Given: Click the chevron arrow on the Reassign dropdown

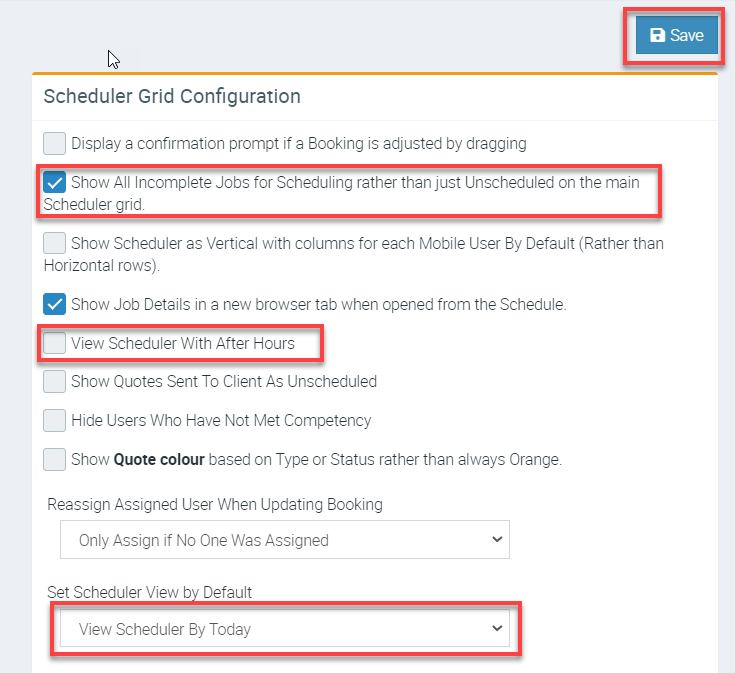Looking at the screenshot, I should click(498, 540).
